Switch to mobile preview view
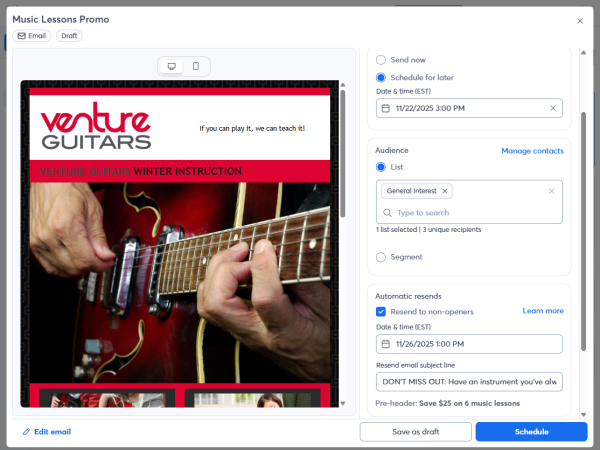 click(x=196, y=66)
